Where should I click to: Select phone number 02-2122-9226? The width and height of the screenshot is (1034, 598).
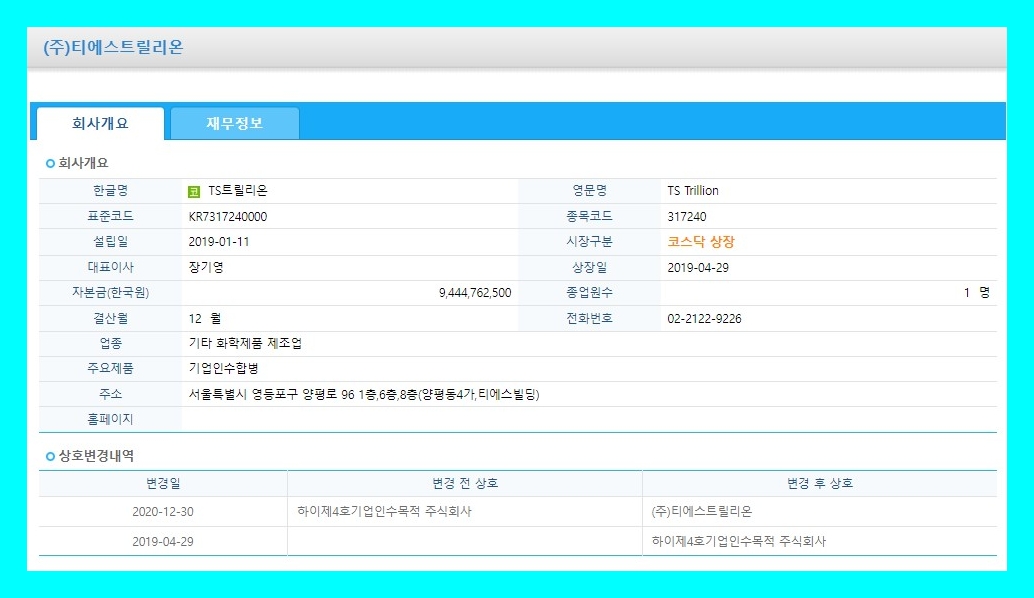coord(704,318)
